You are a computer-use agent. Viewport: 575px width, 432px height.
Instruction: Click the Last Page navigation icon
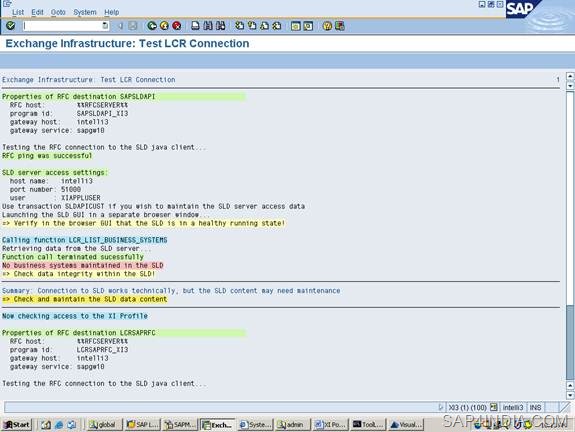pos(277,26)
